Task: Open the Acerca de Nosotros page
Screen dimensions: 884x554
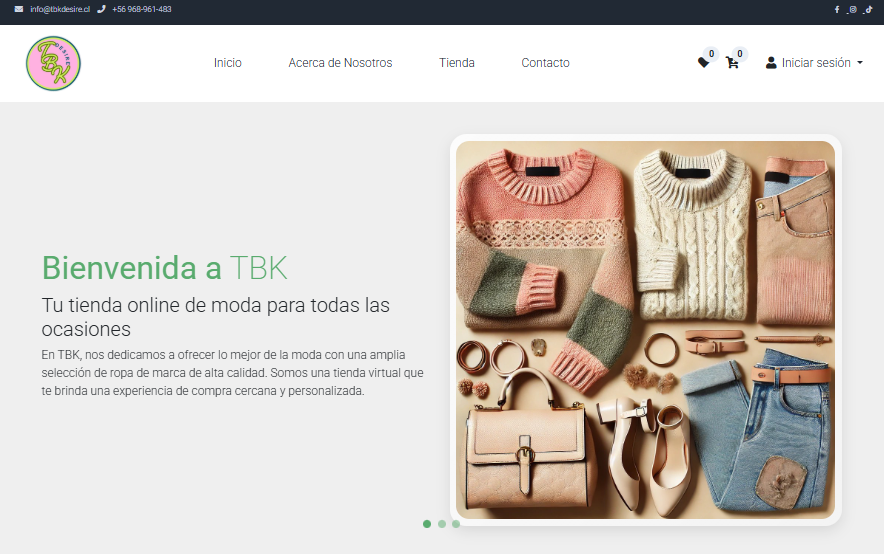Action: [x=340, y=63]
